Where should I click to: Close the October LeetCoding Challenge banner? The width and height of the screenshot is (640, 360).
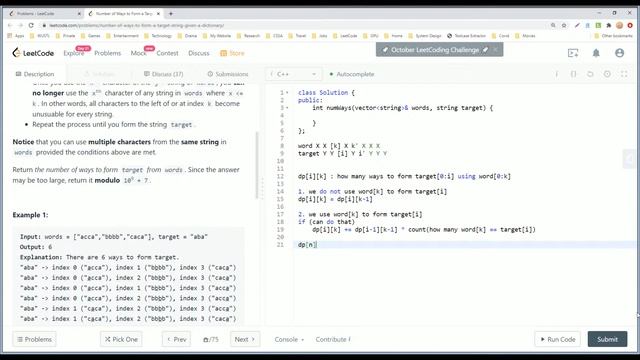pyautogui.click(x=495, y=50)
